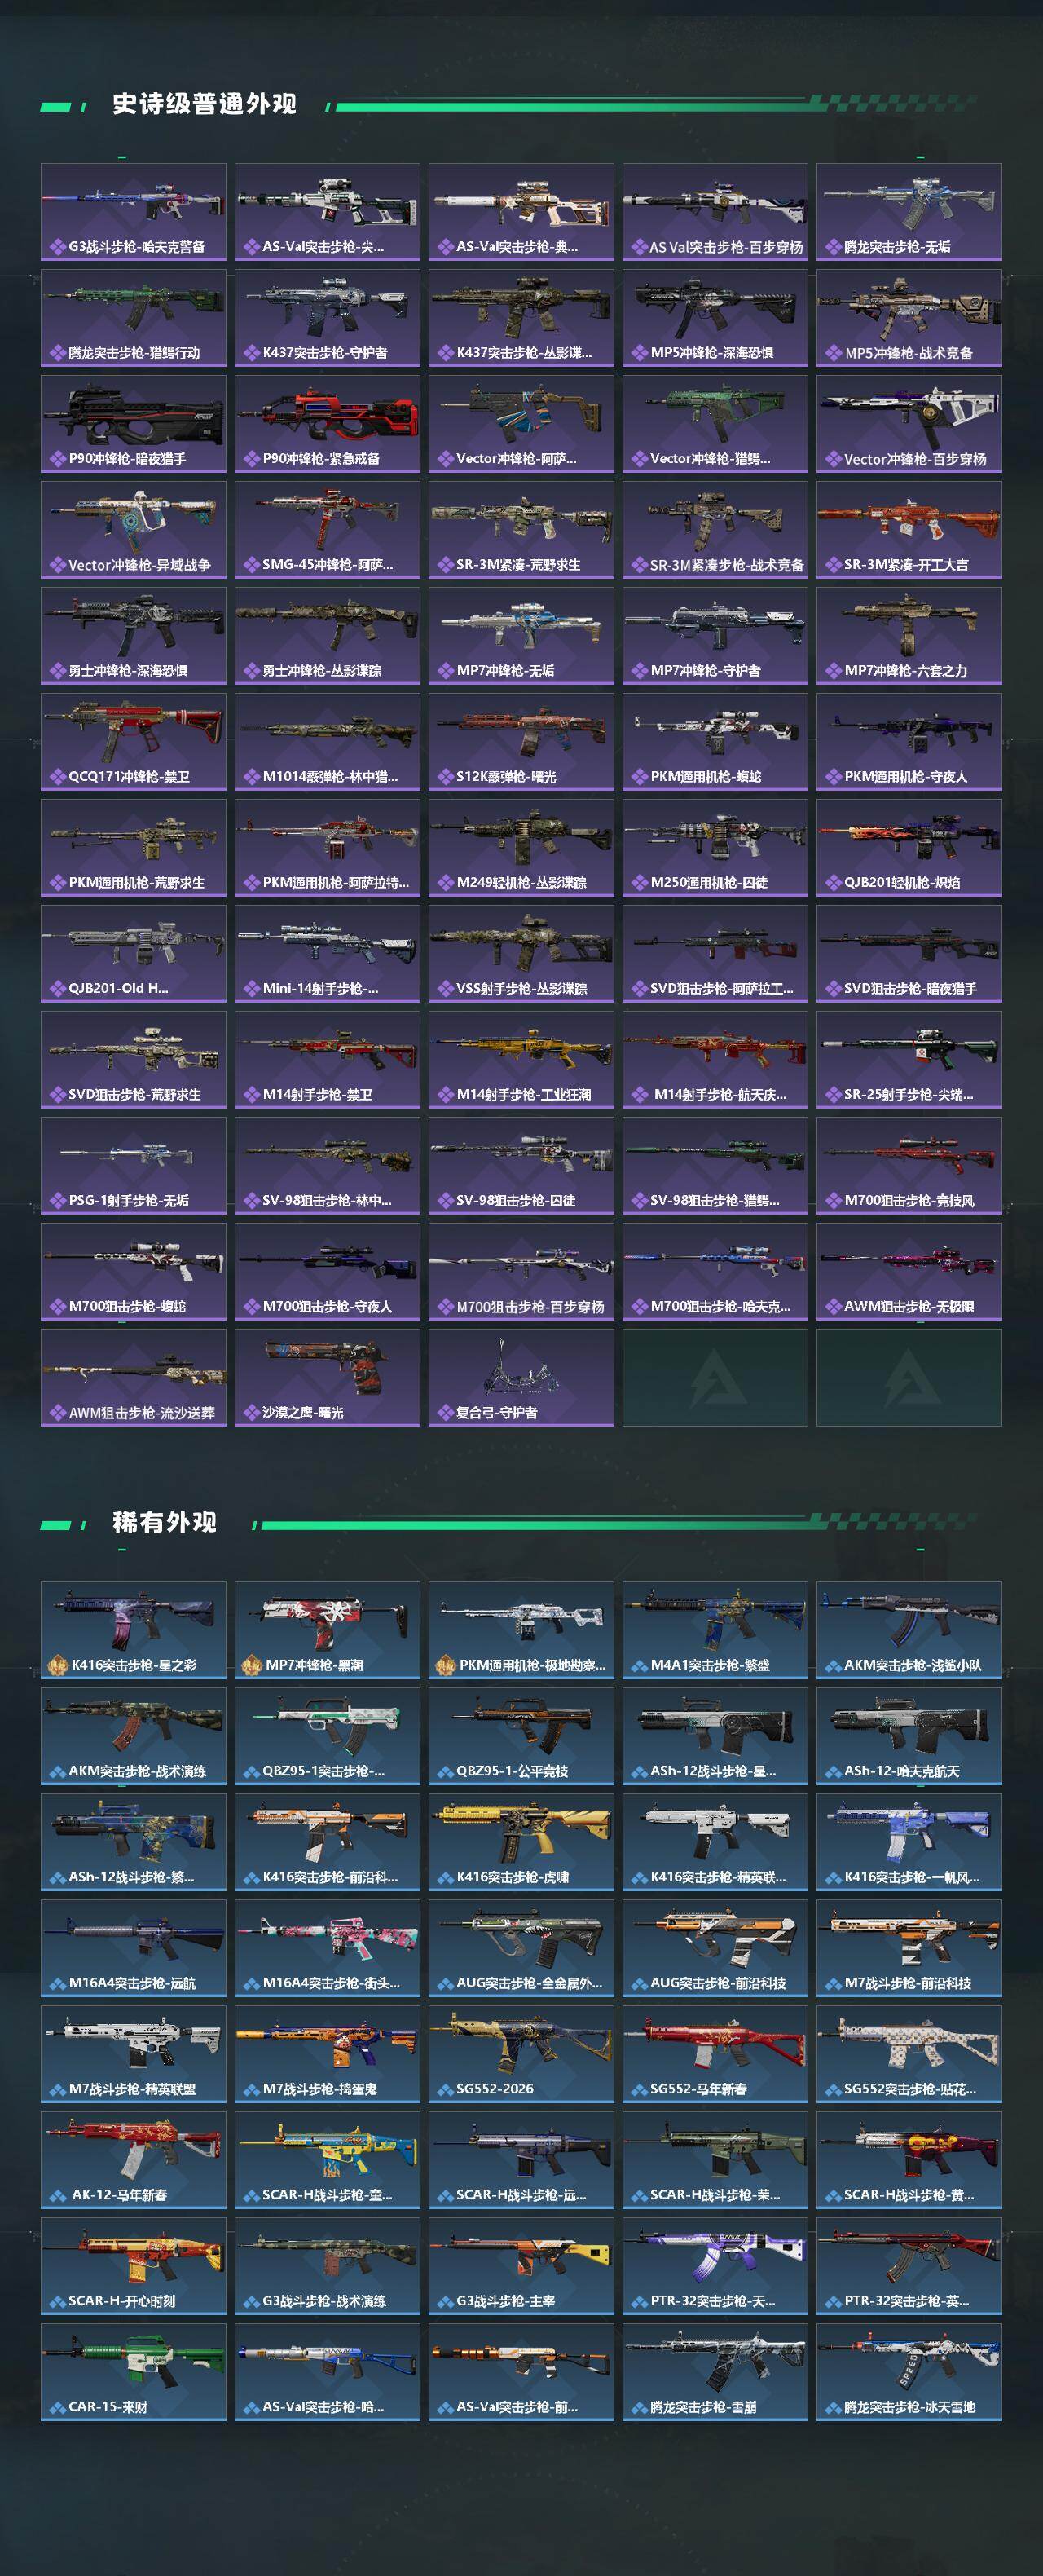This screenshot has height=2576, width=1043.
Task: Choose the AWM狙击步枪-无极限 card
Action: (x=909, y=1272)
